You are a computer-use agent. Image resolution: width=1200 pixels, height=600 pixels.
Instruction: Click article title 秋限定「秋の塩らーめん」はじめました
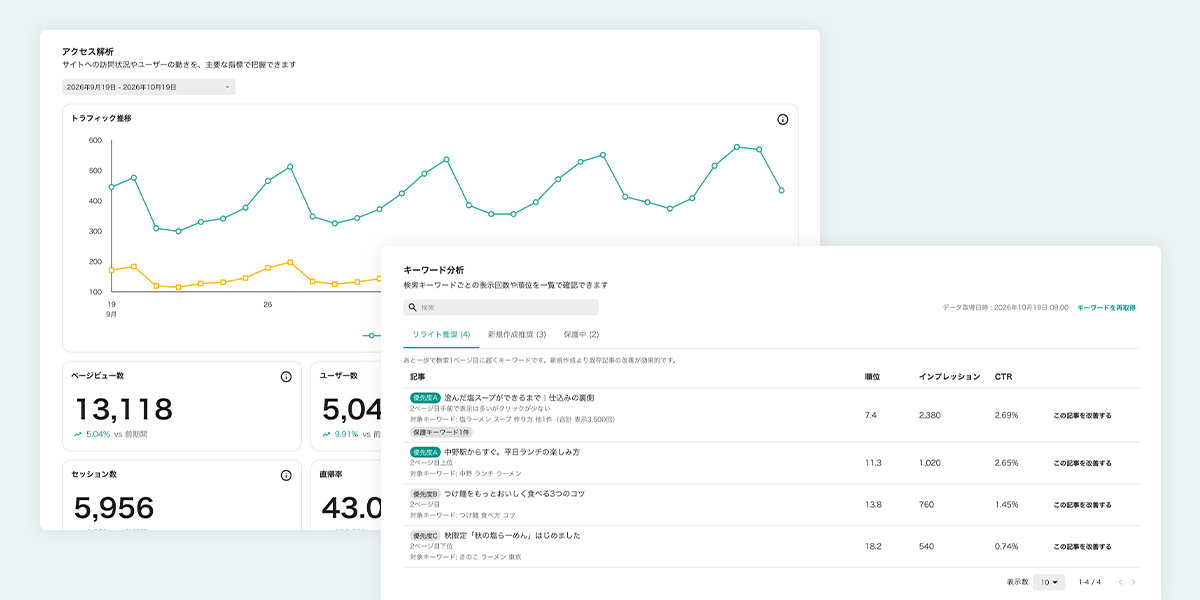512,536
